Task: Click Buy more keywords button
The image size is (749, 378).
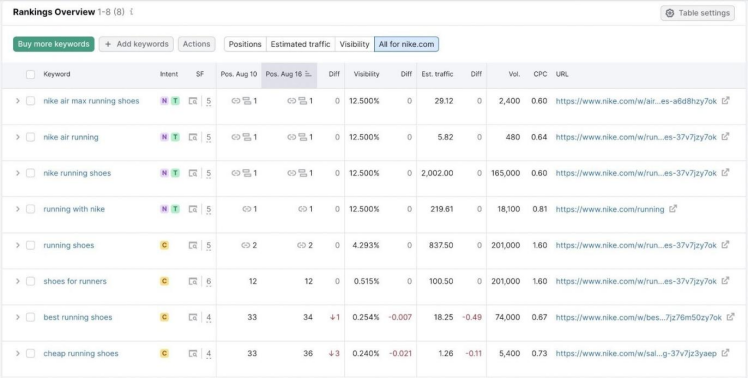Action: (x=54, y=44)
